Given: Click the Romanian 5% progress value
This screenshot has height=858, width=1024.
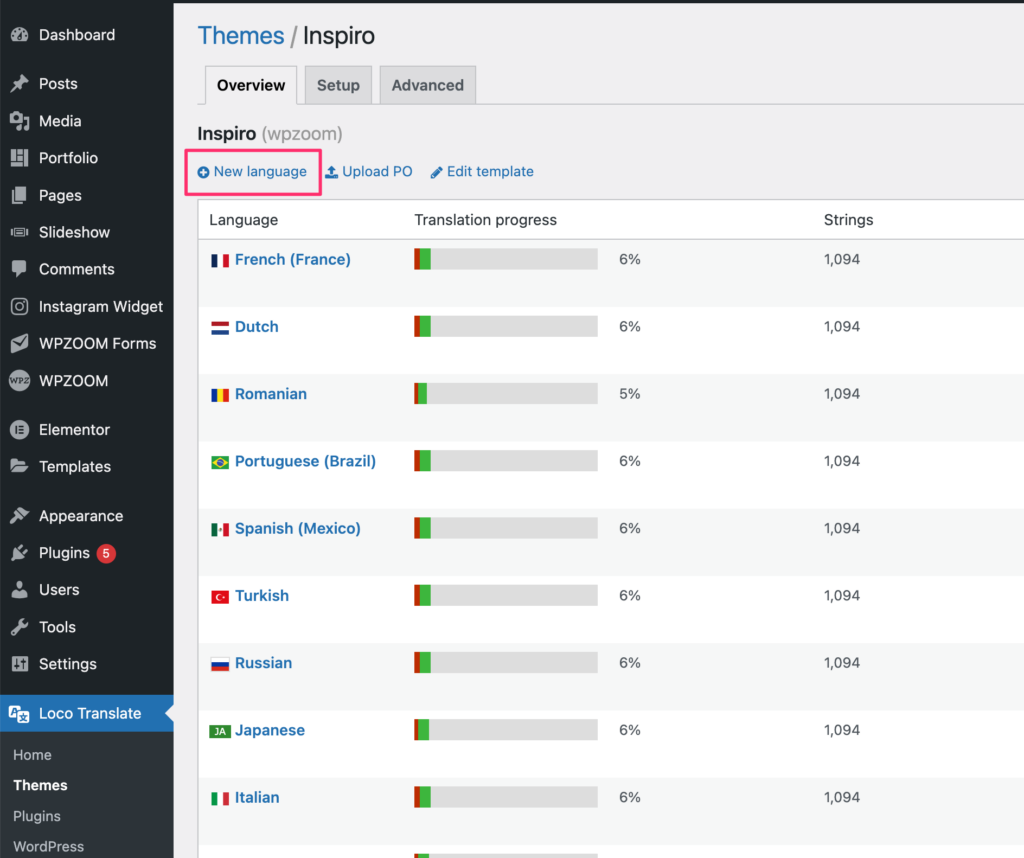Looking at the screenshot, I should click(630, 394).
